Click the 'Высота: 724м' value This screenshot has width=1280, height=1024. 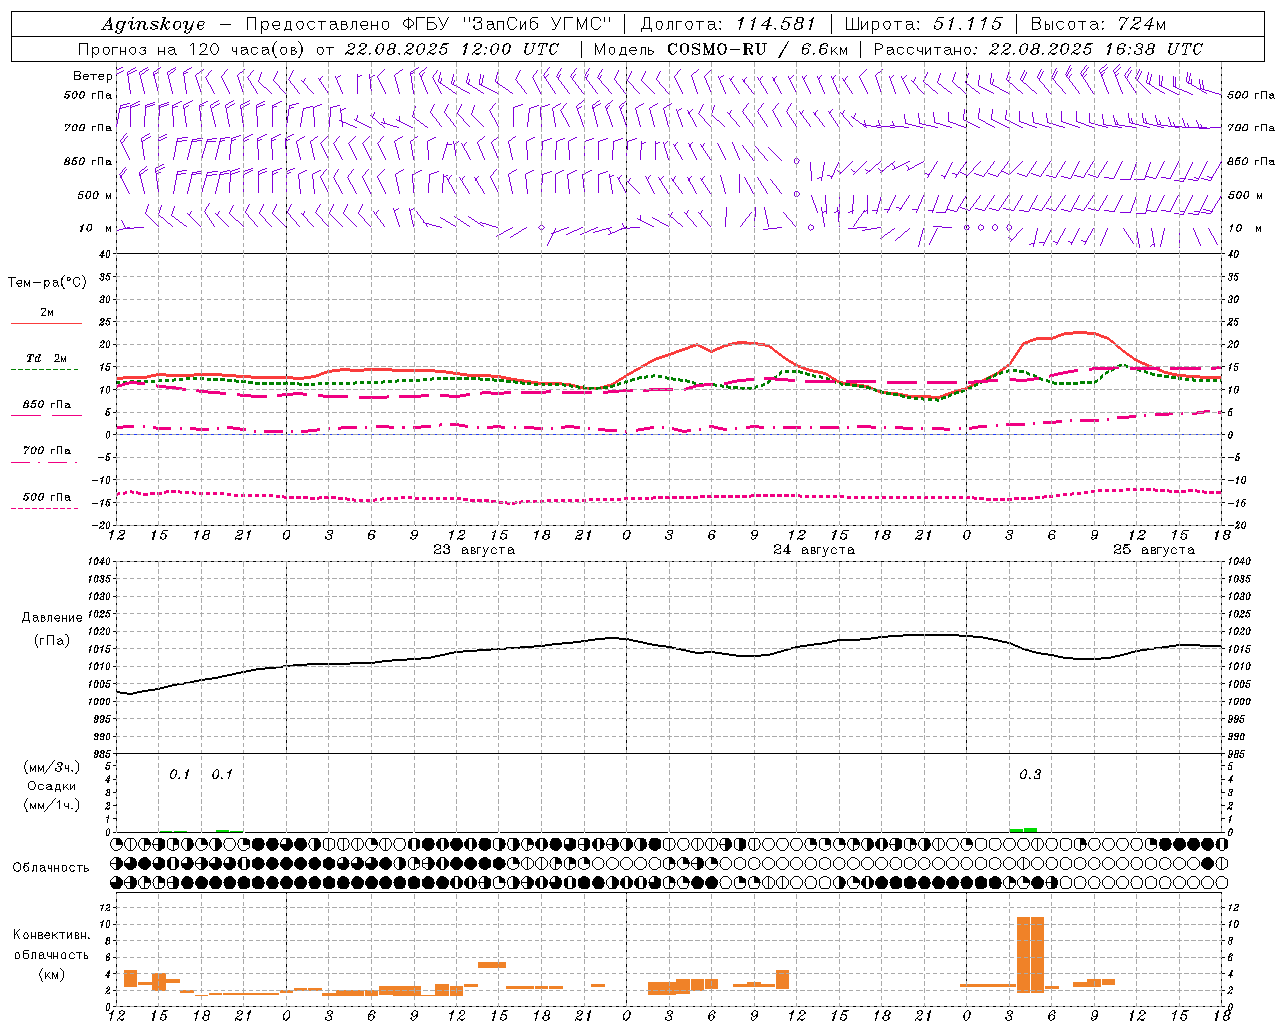pos(1098,24)
